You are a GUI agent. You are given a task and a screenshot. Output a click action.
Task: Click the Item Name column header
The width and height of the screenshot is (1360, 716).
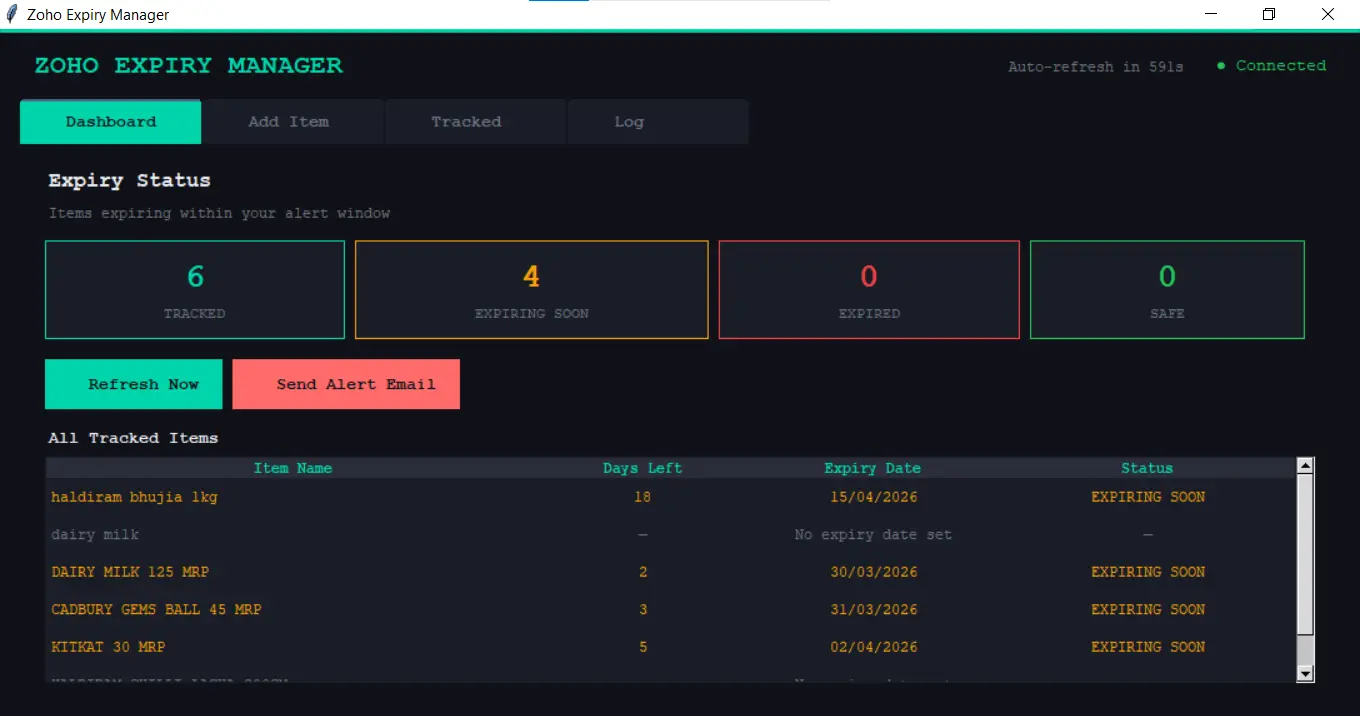293,467
